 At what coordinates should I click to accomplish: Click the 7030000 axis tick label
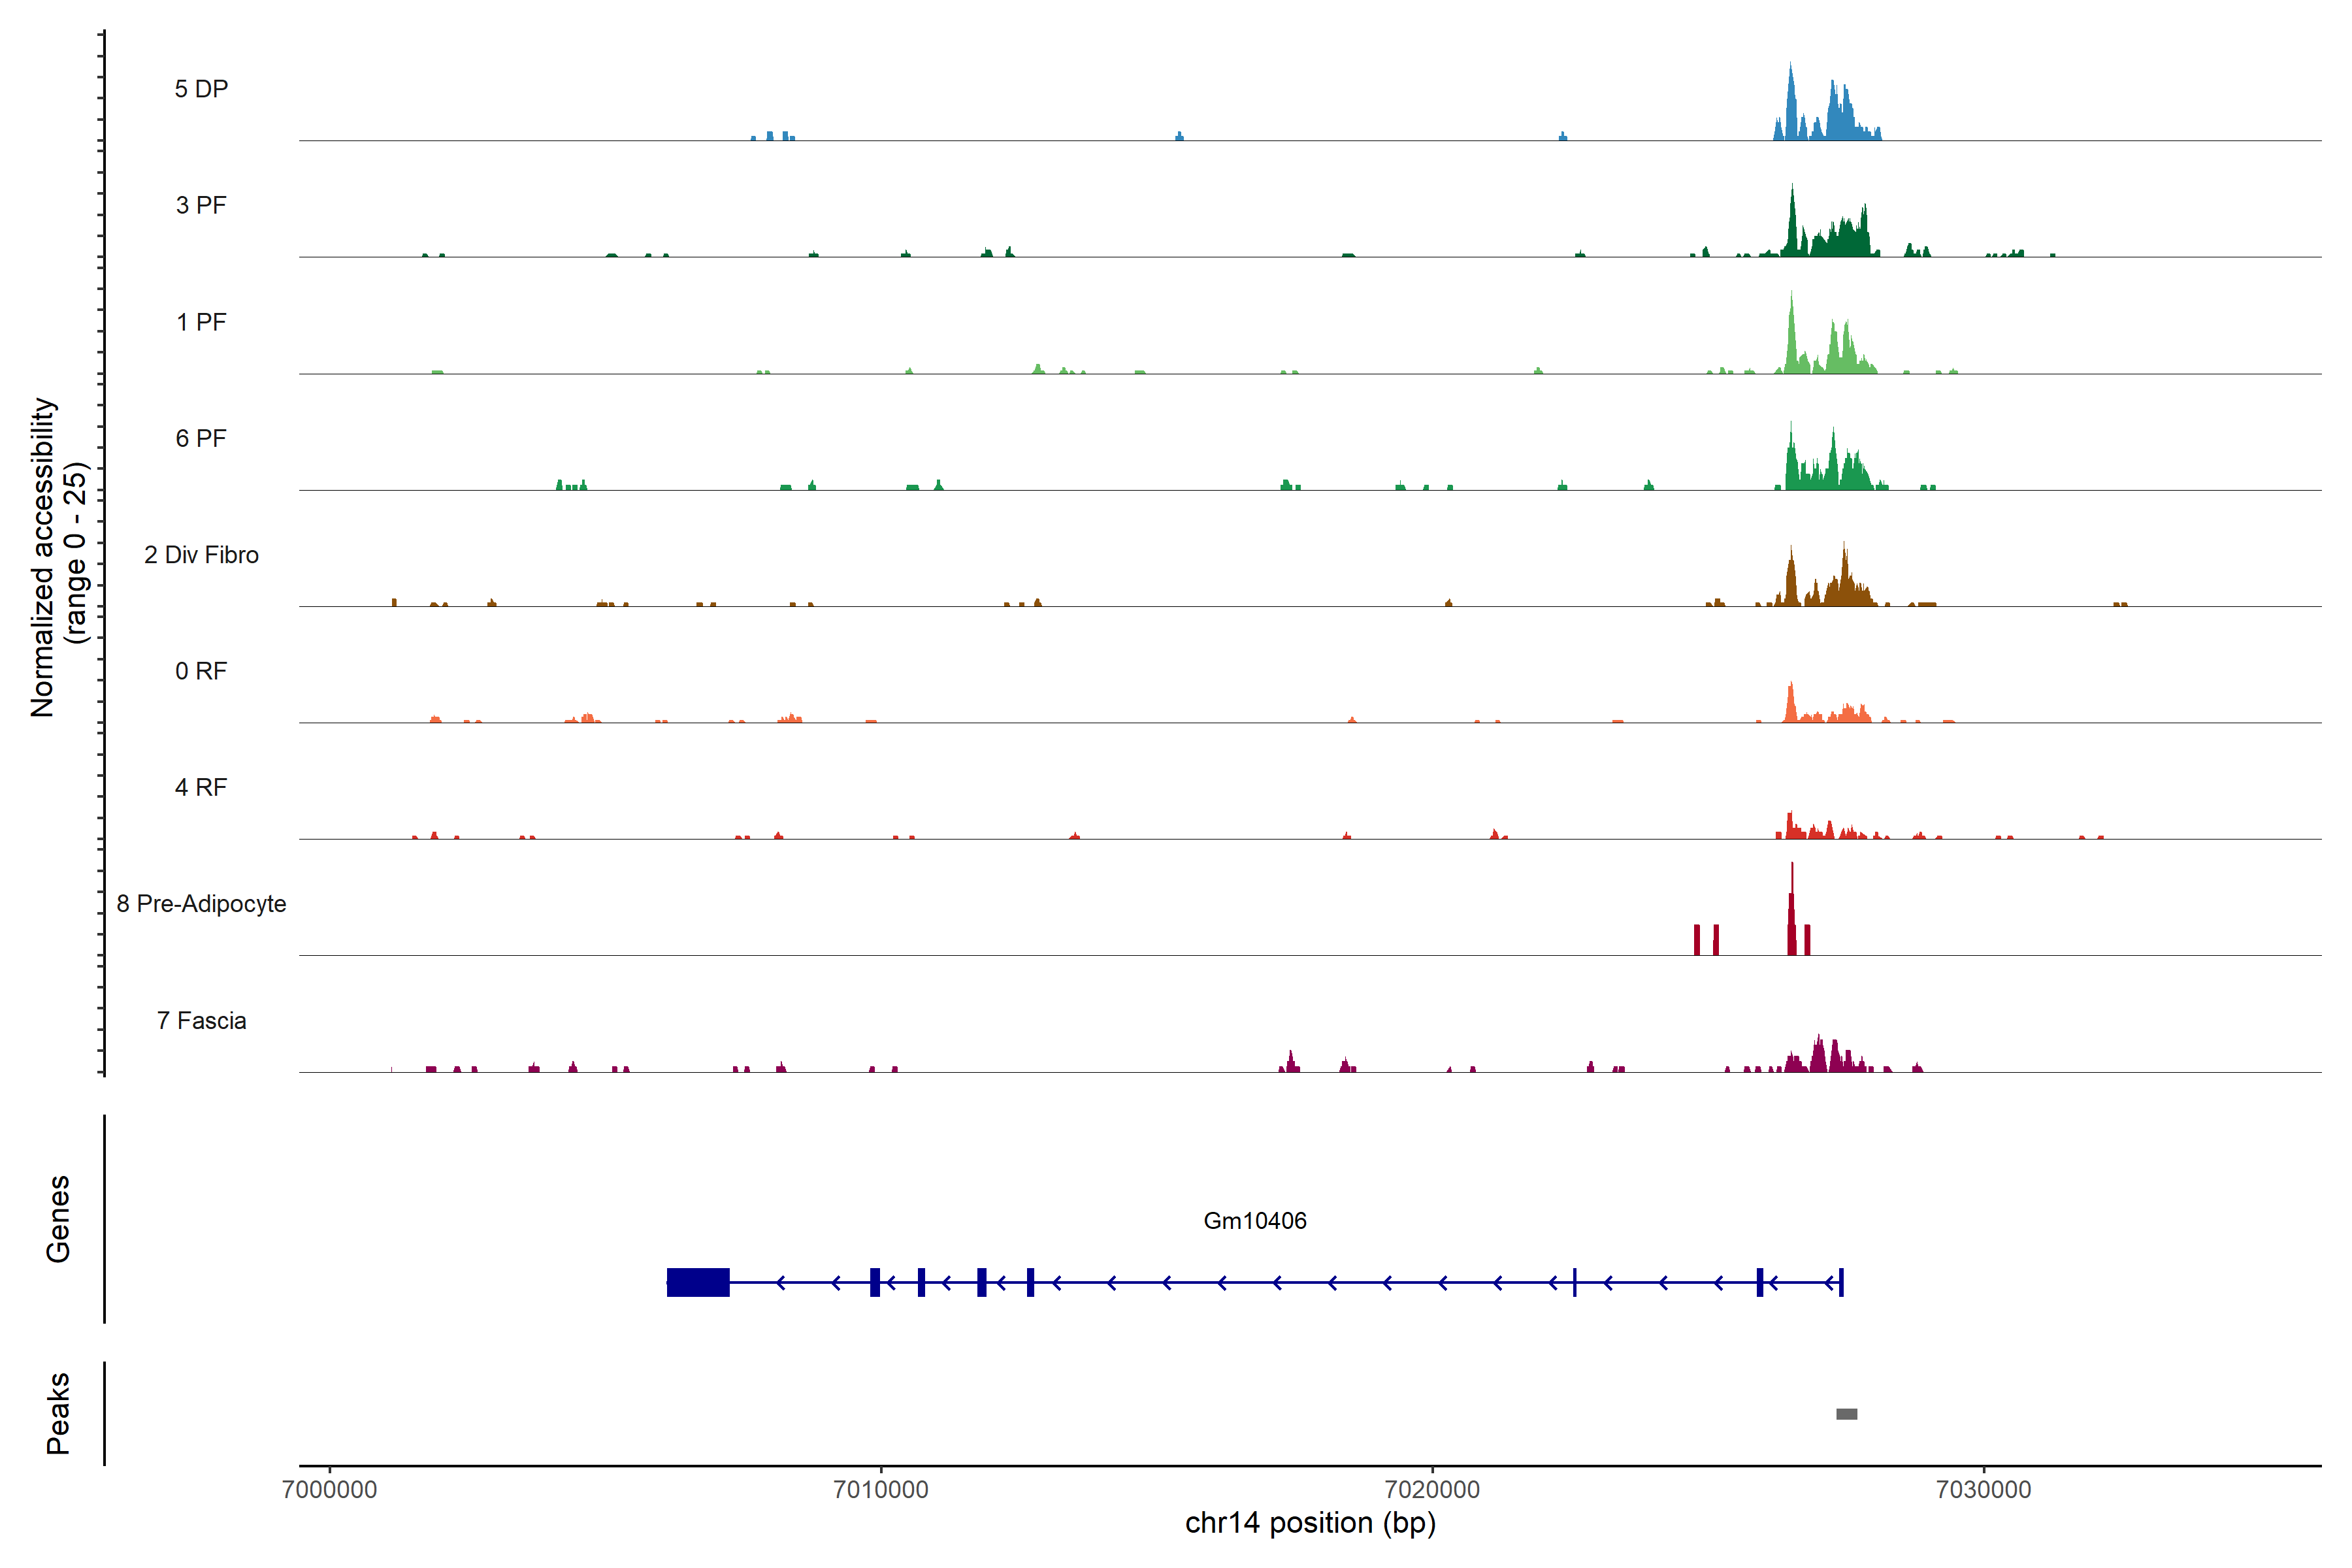click(1983, 1489)
